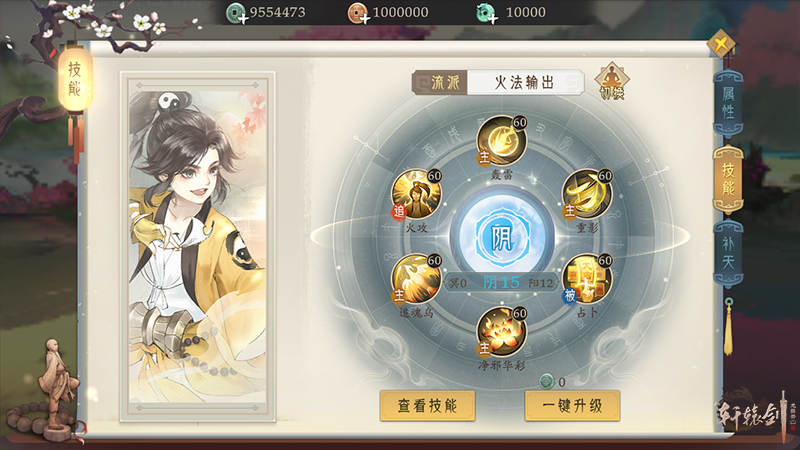Click the 查看技能 button

coord(428,406)
